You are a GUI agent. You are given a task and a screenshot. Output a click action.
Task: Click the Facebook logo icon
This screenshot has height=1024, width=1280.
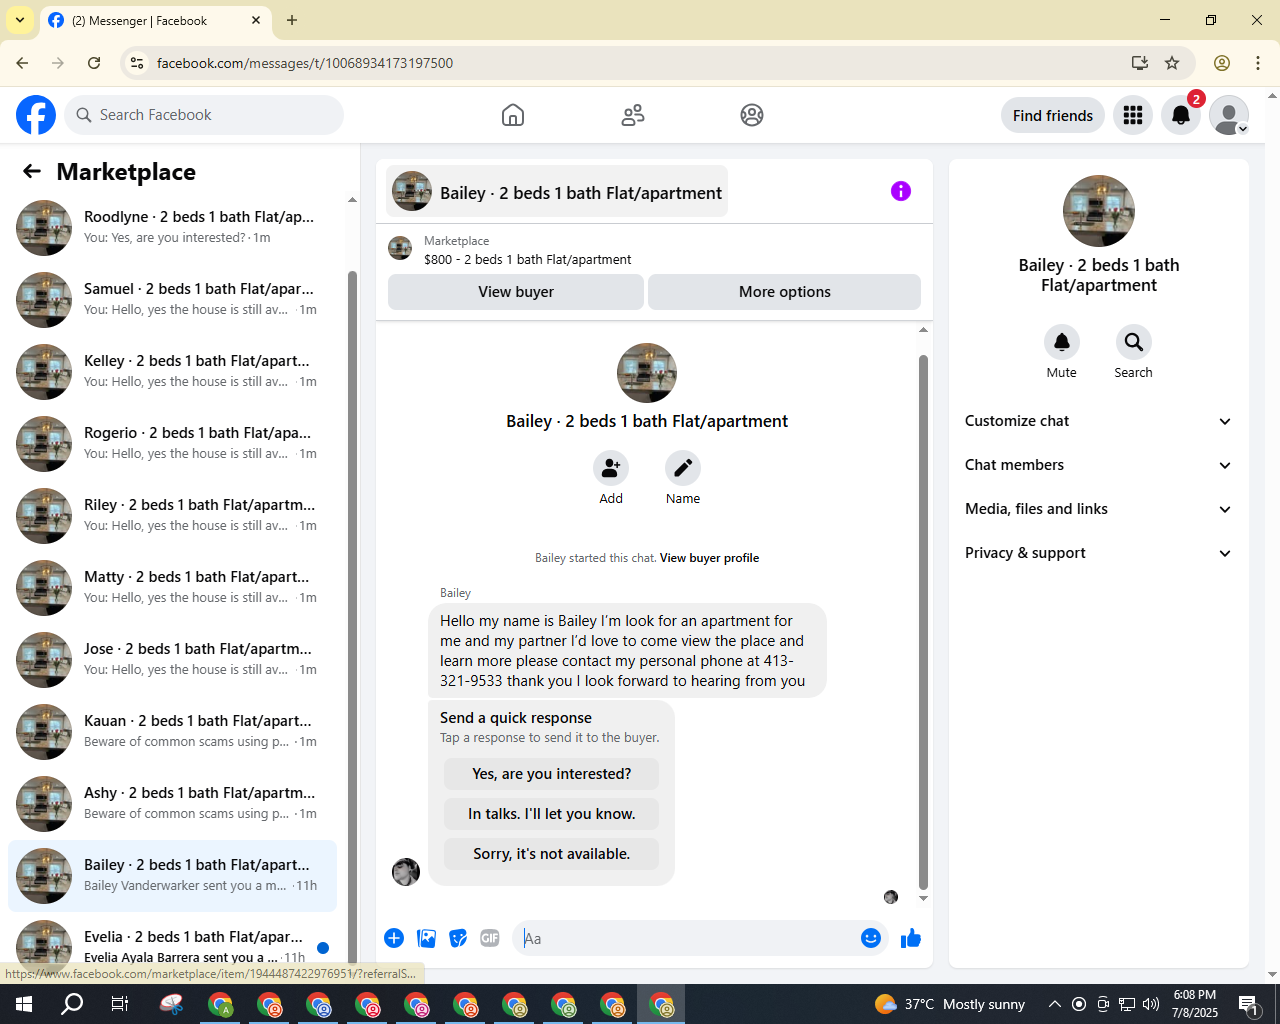pos(36,115)
